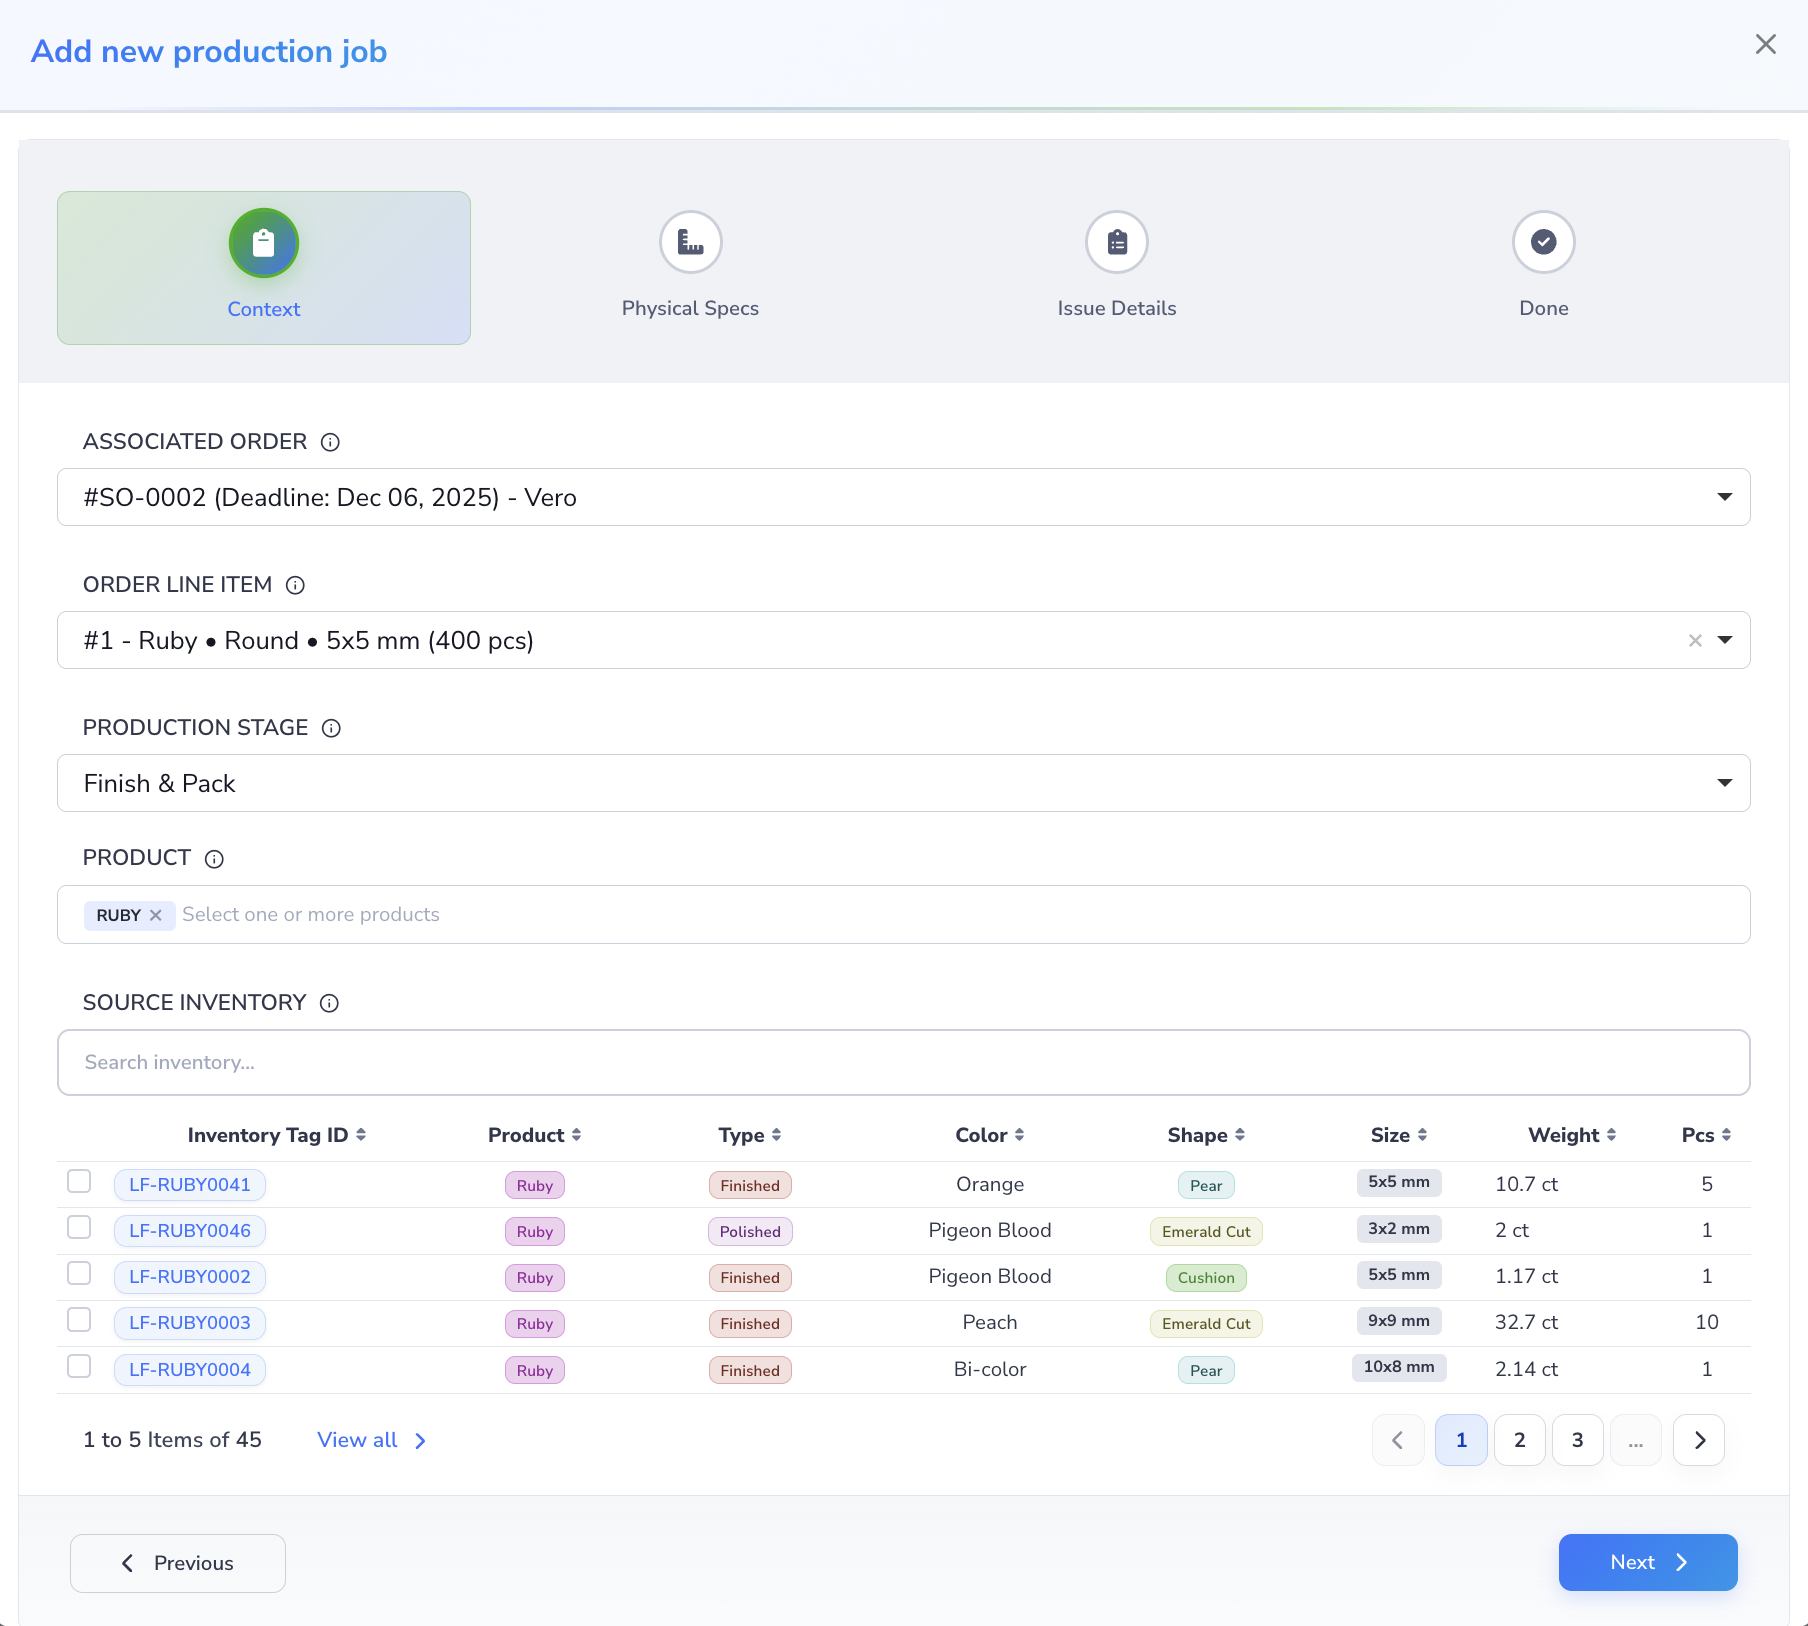Select checkbox for LF-RUBY0046
Screen dimensions: 1808x1626
pos(79,1227)
